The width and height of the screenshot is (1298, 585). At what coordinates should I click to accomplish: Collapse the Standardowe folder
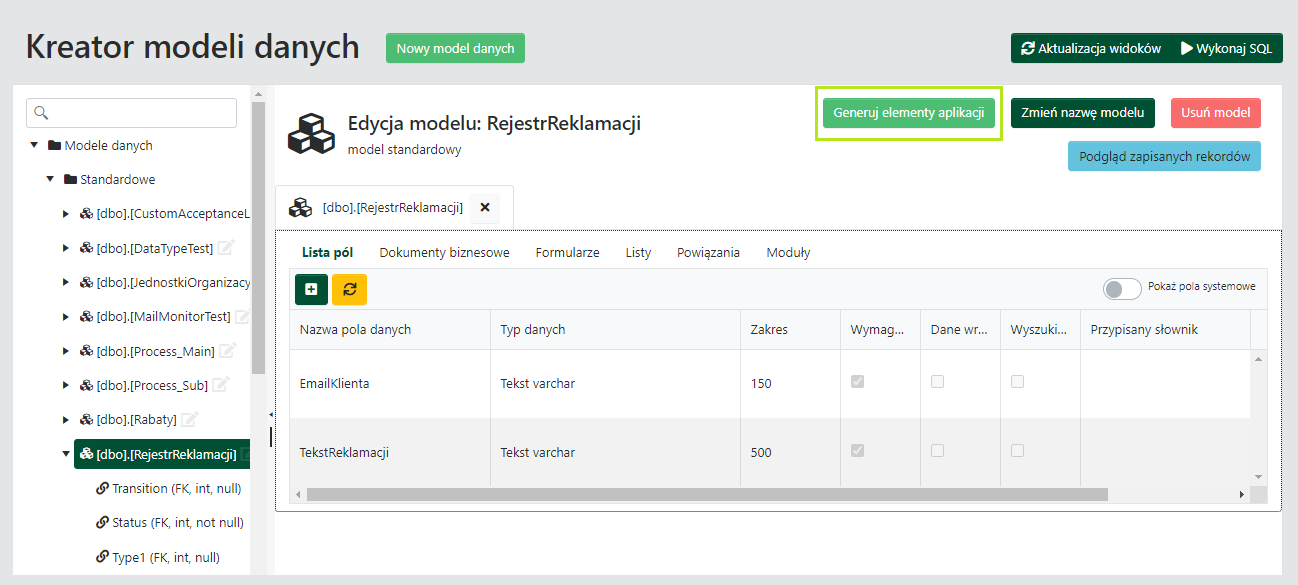[x=50, y=180]
